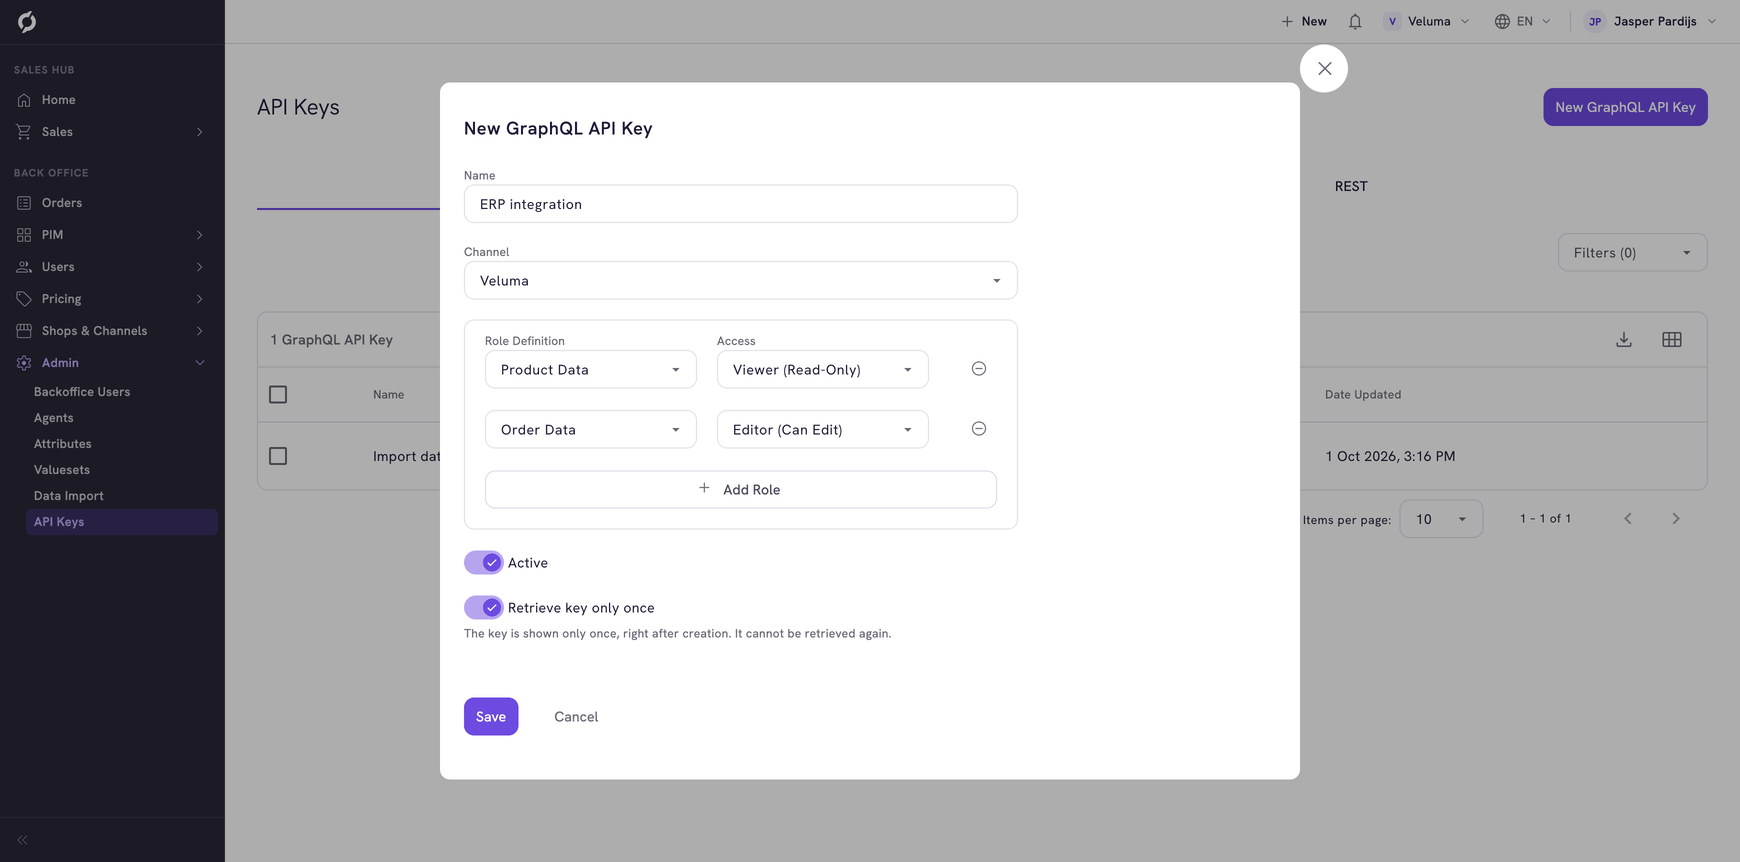Open the Viewer (Read-Only) access dropdown
Screen dimensions: 1740x862
[823, 370]
